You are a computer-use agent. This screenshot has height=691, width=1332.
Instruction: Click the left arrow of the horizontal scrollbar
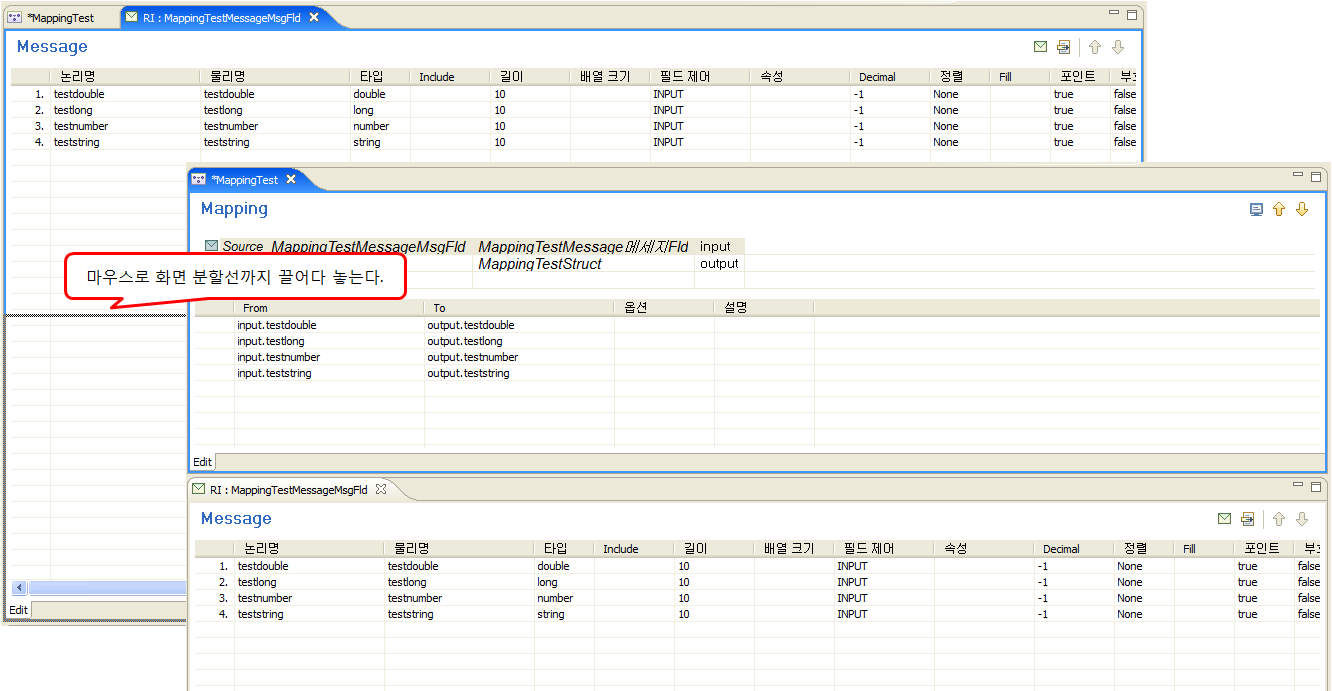[x=19, y=587]
